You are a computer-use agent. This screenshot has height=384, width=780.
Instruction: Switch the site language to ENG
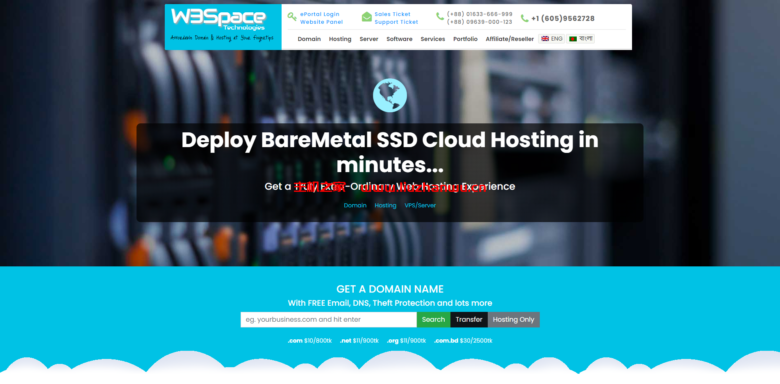pos(552,39)
